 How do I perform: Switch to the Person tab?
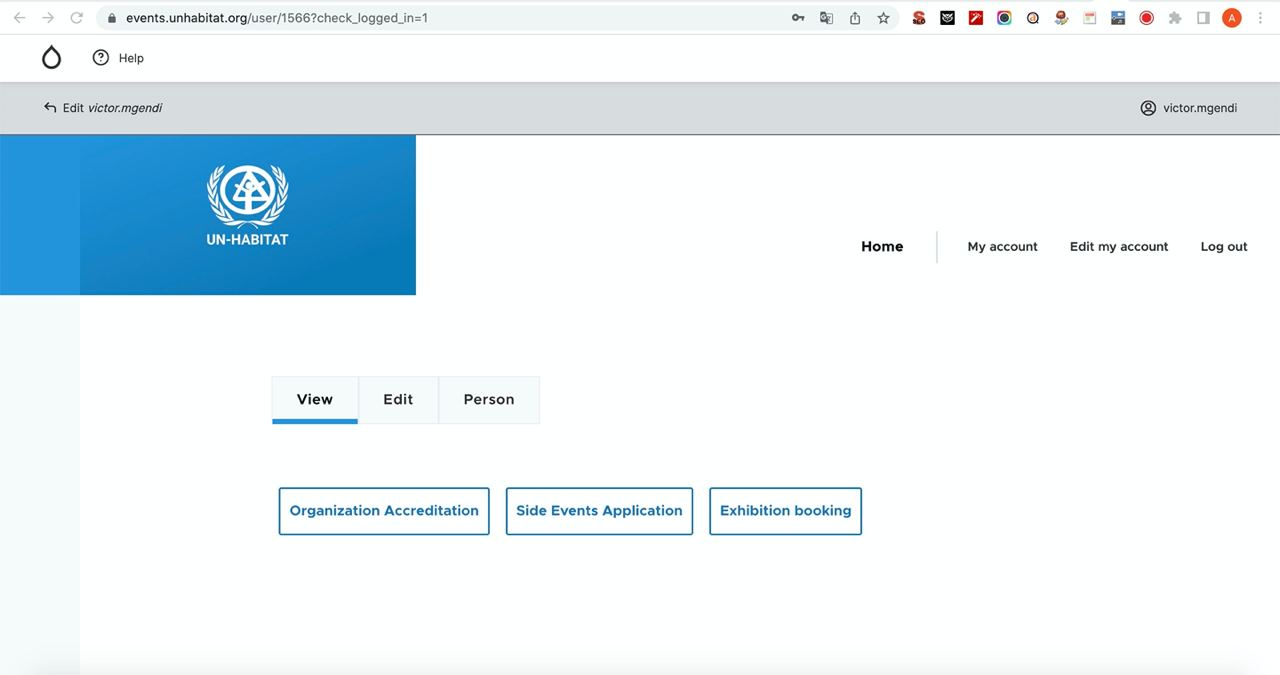point(489,399)
